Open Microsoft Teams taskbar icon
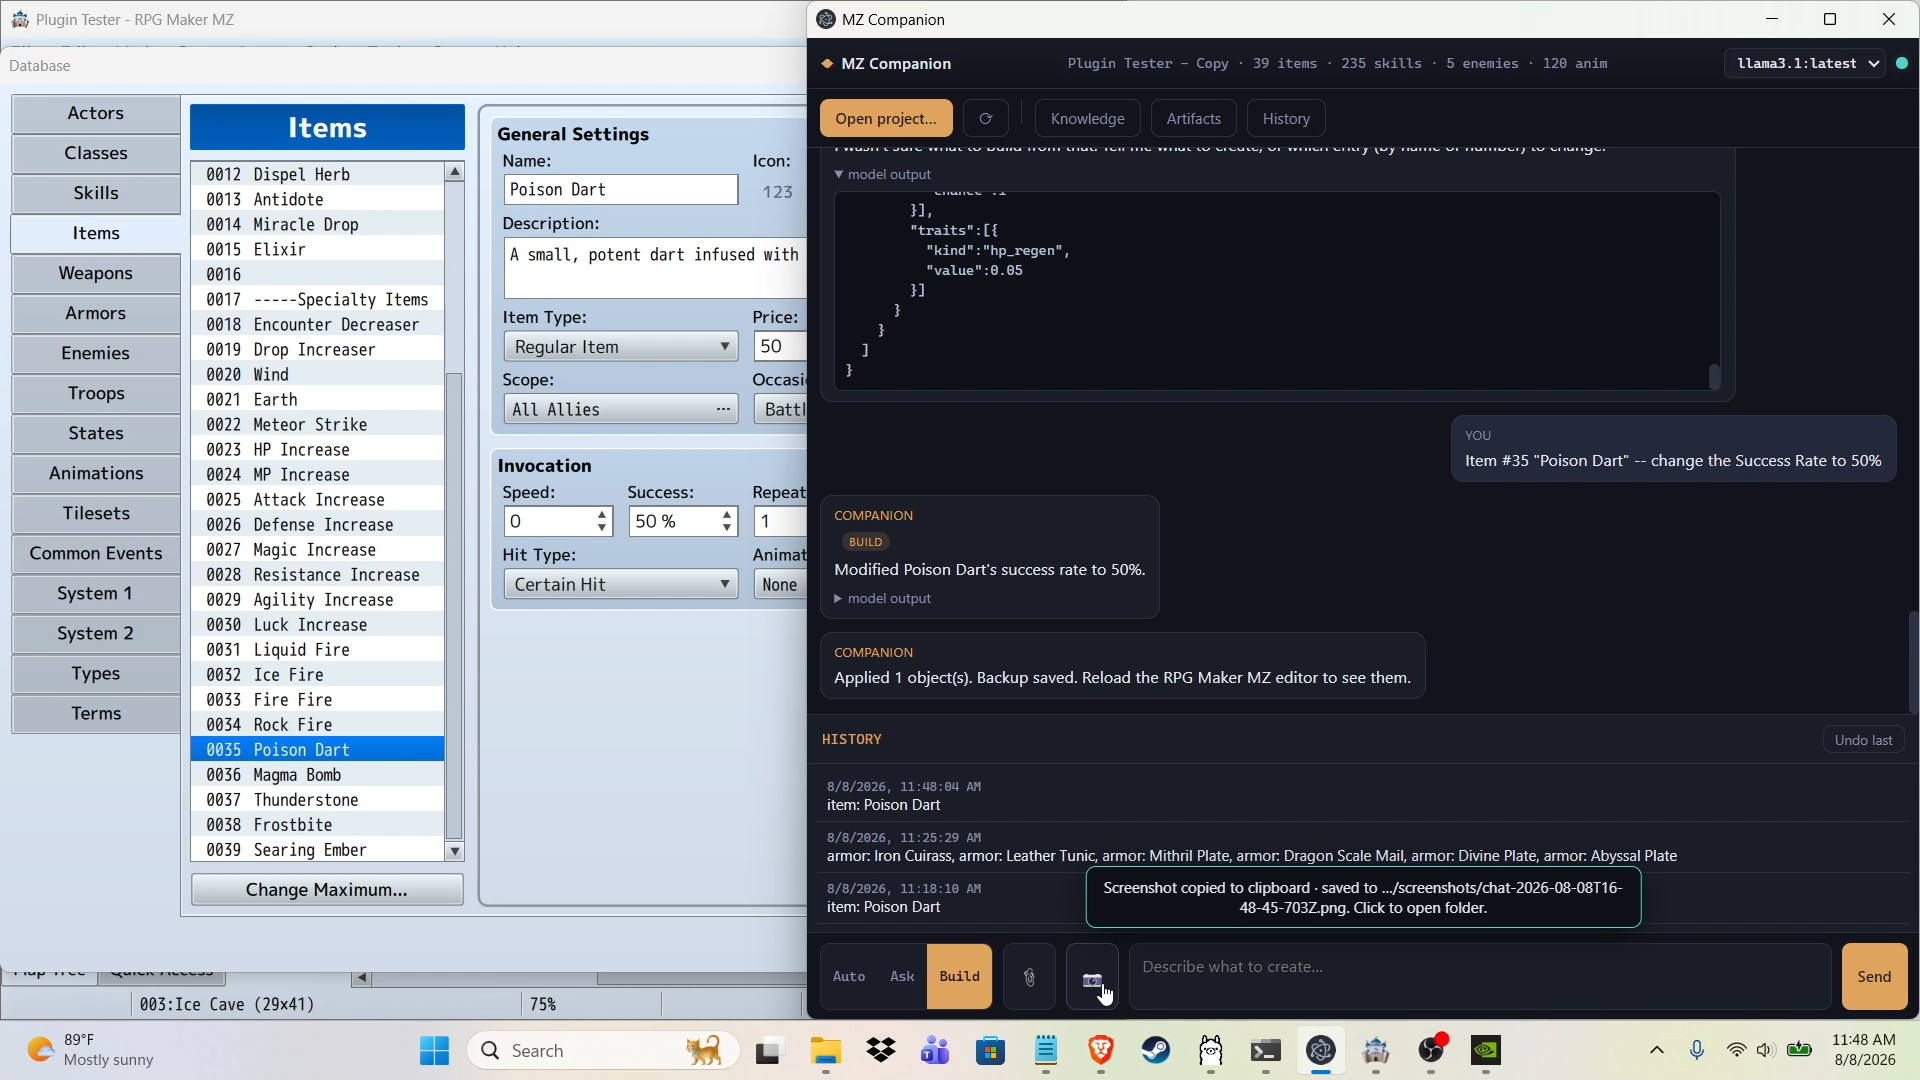This screenshot has height=1080, width=1920. point(936,1050)
